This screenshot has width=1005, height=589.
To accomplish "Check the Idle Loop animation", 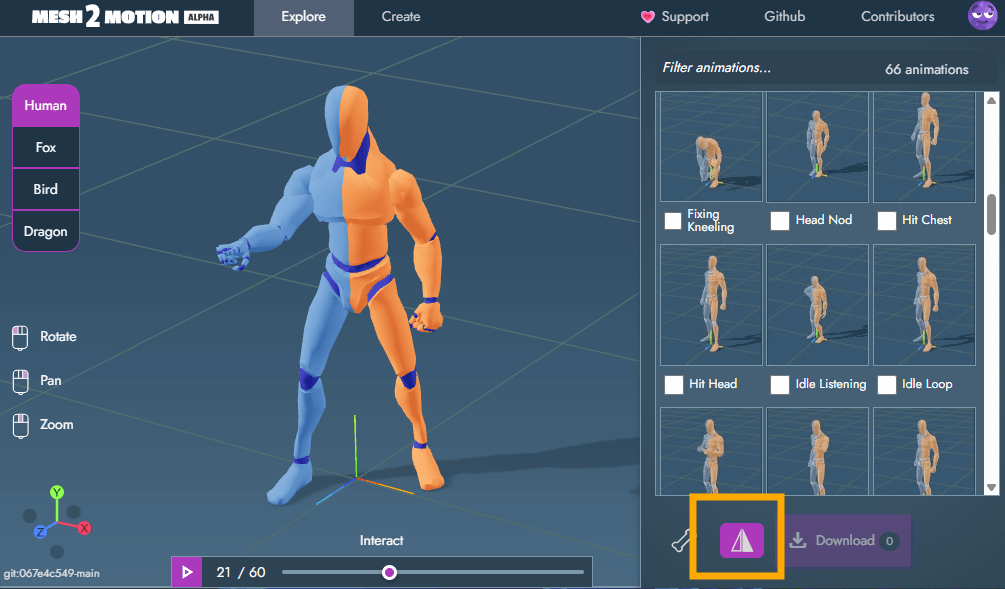I will 886,385.
